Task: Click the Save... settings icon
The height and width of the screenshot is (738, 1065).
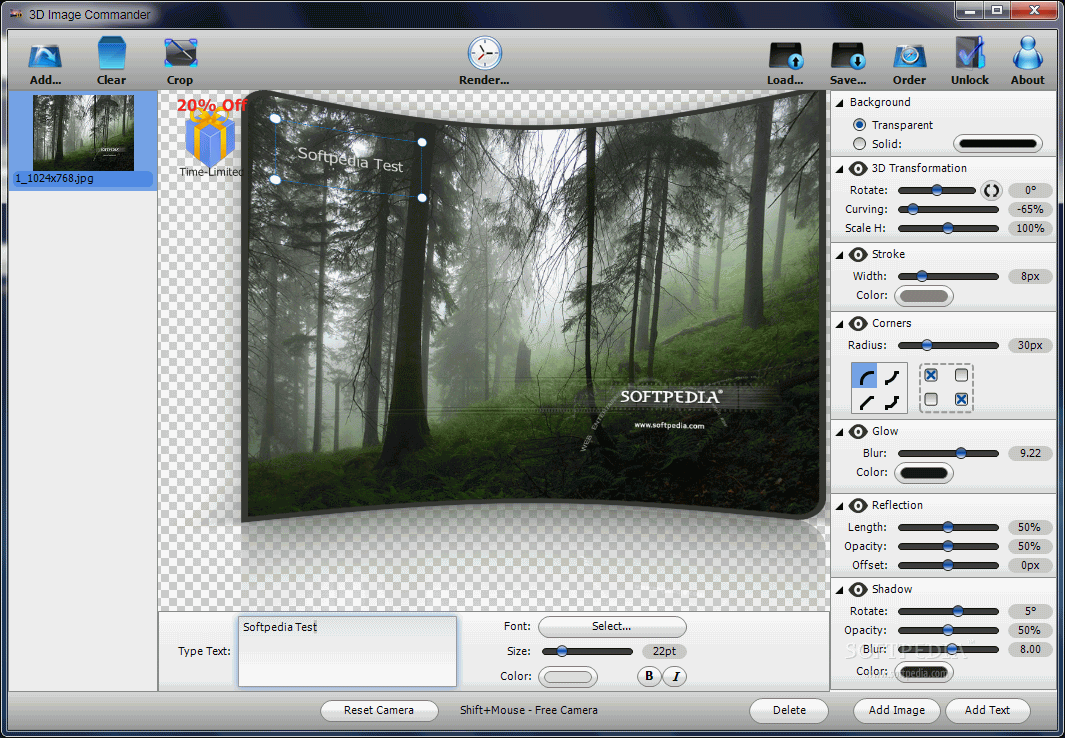Action: (x=848, y=56)
